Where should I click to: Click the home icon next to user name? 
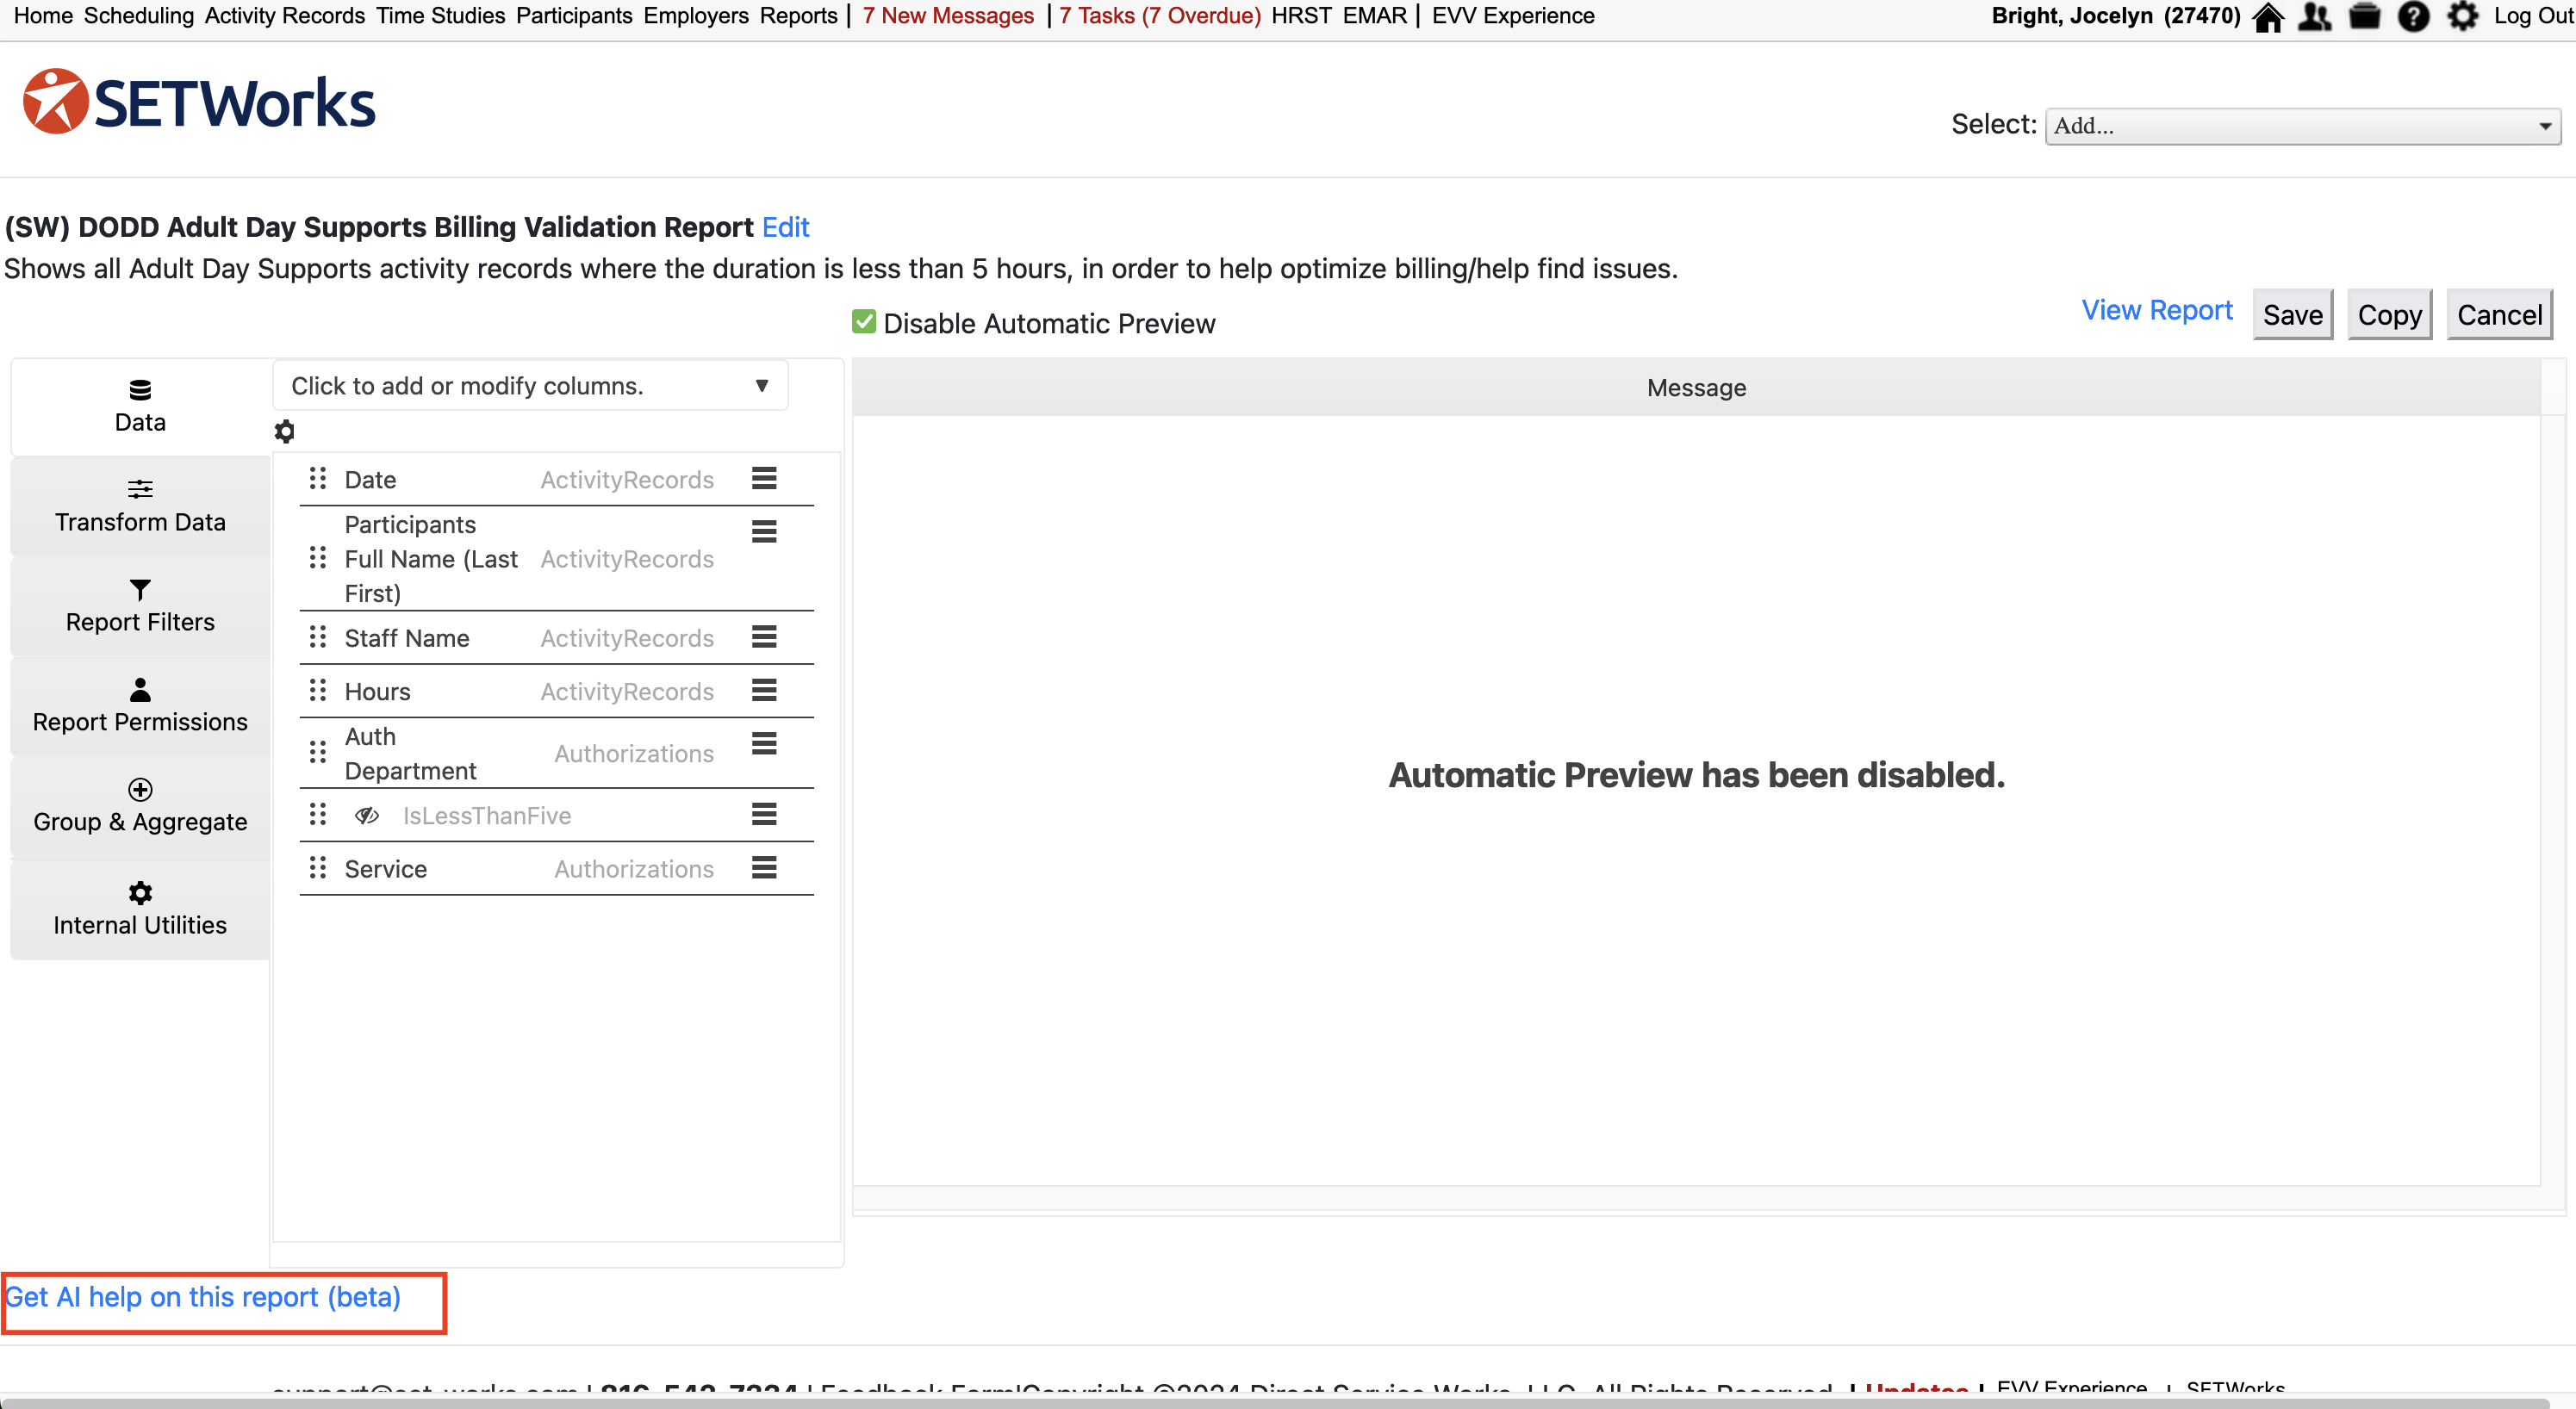coord(2267,17)
